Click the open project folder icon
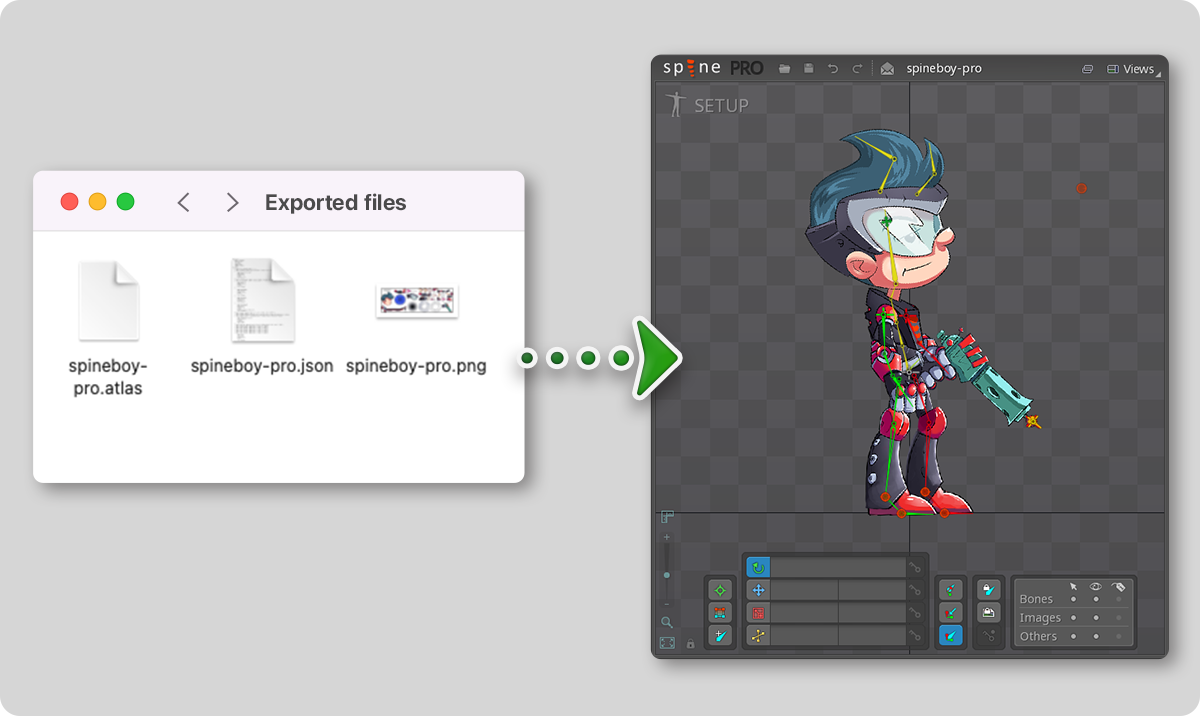 coord(785,69)
